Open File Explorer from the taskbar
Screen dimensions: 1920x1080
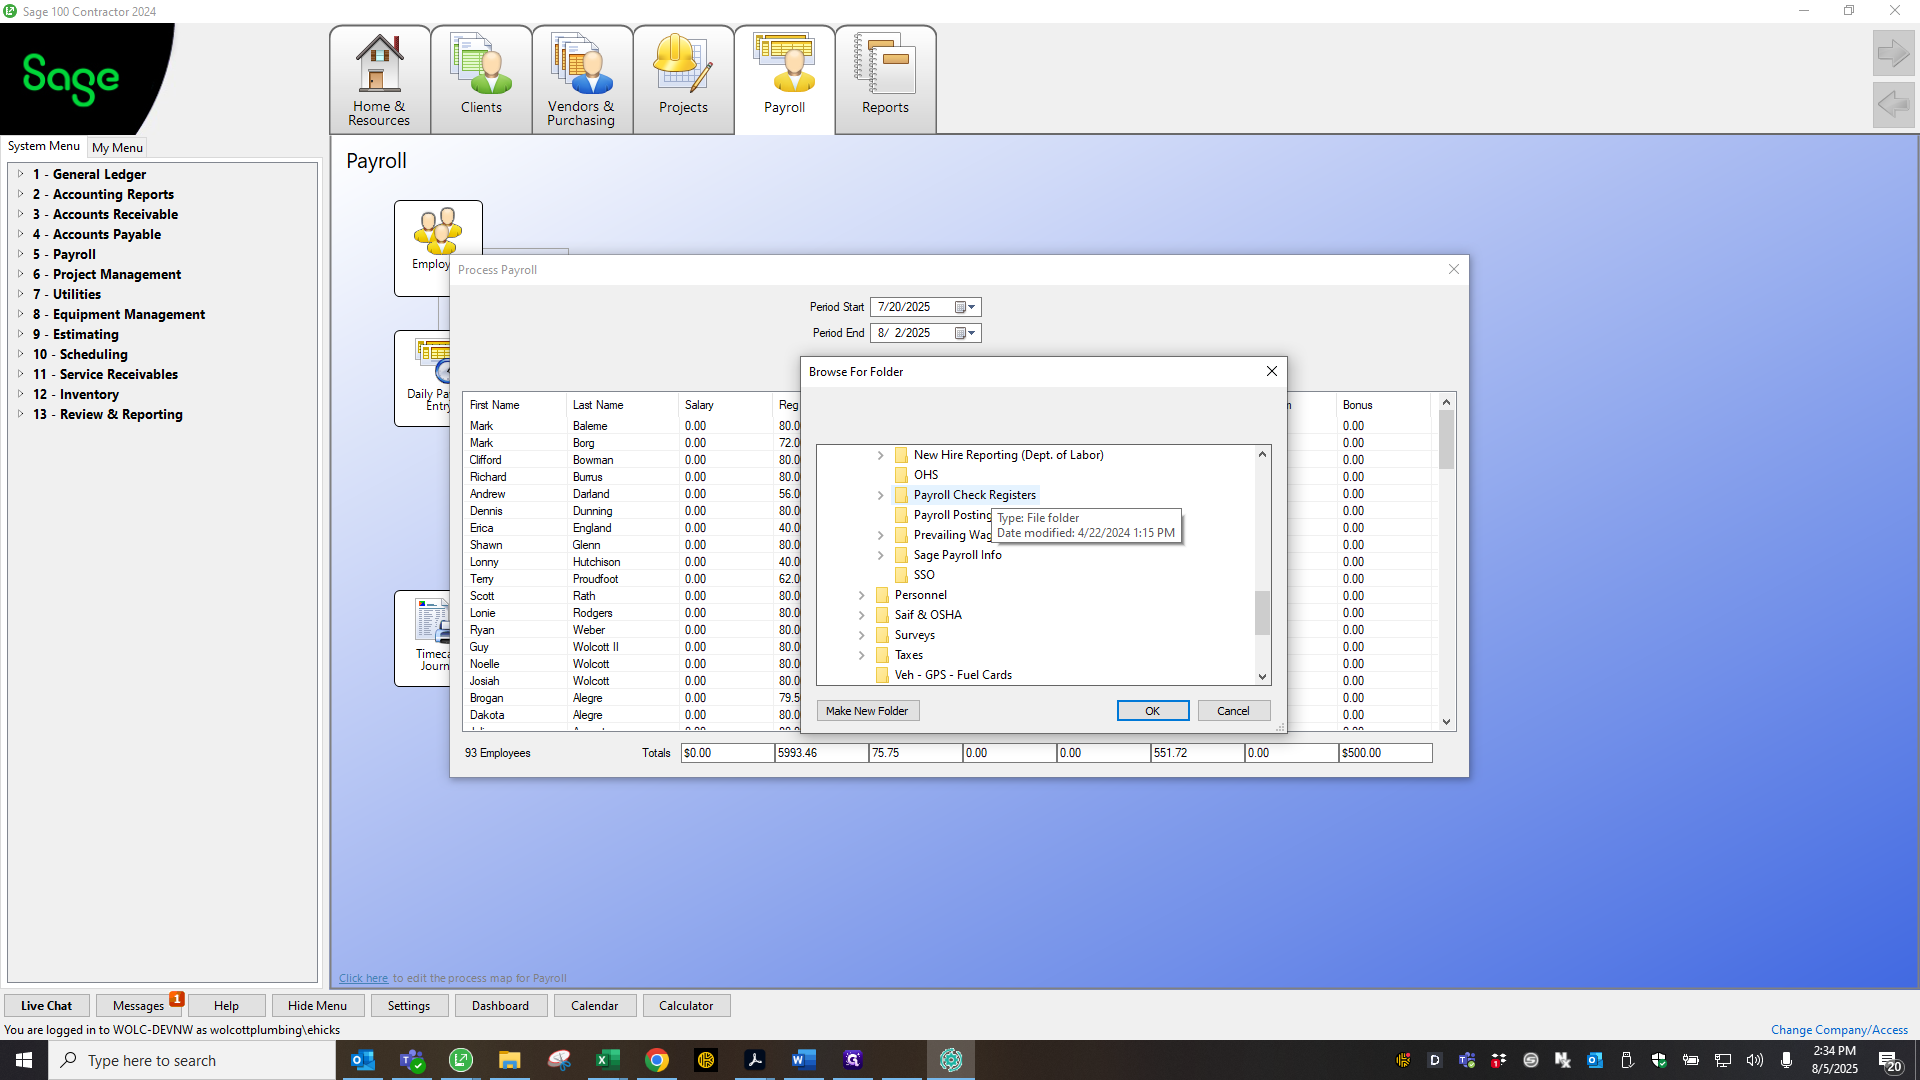[x=509, y=1060]
